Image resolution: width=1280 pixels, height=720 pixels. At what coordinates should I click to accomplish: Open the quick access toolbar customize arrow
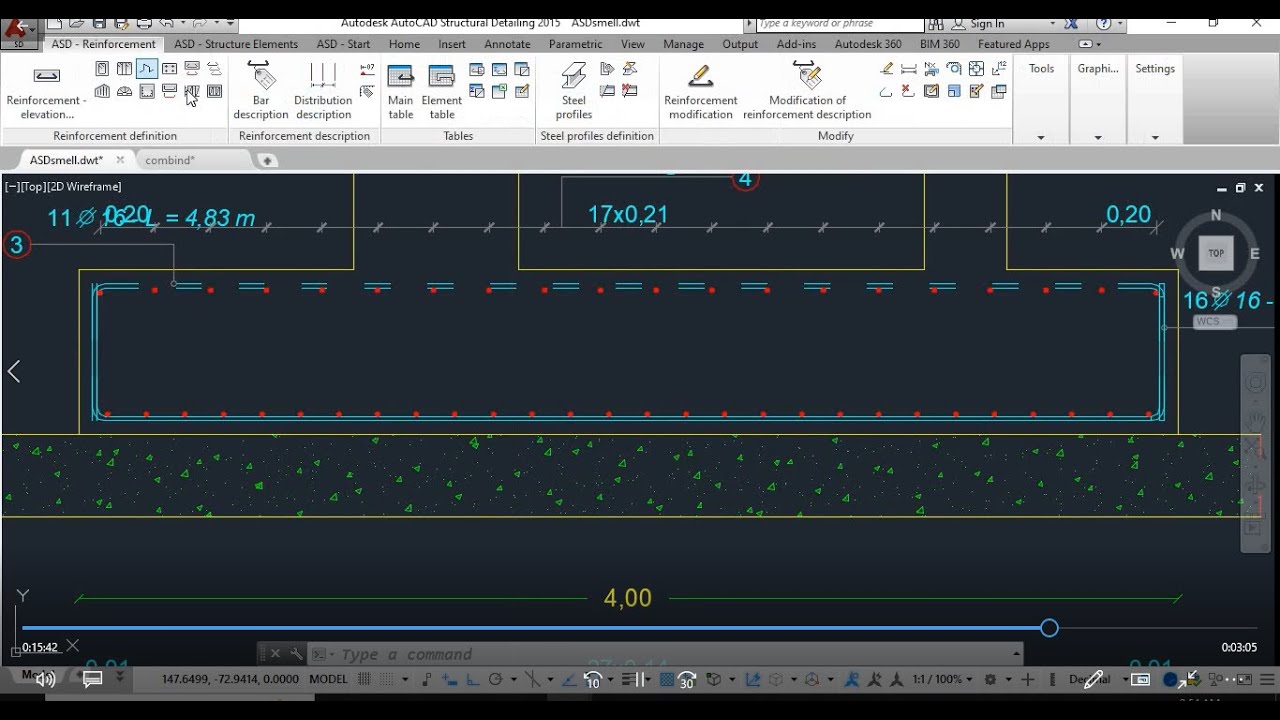click(x=230, y=23)
